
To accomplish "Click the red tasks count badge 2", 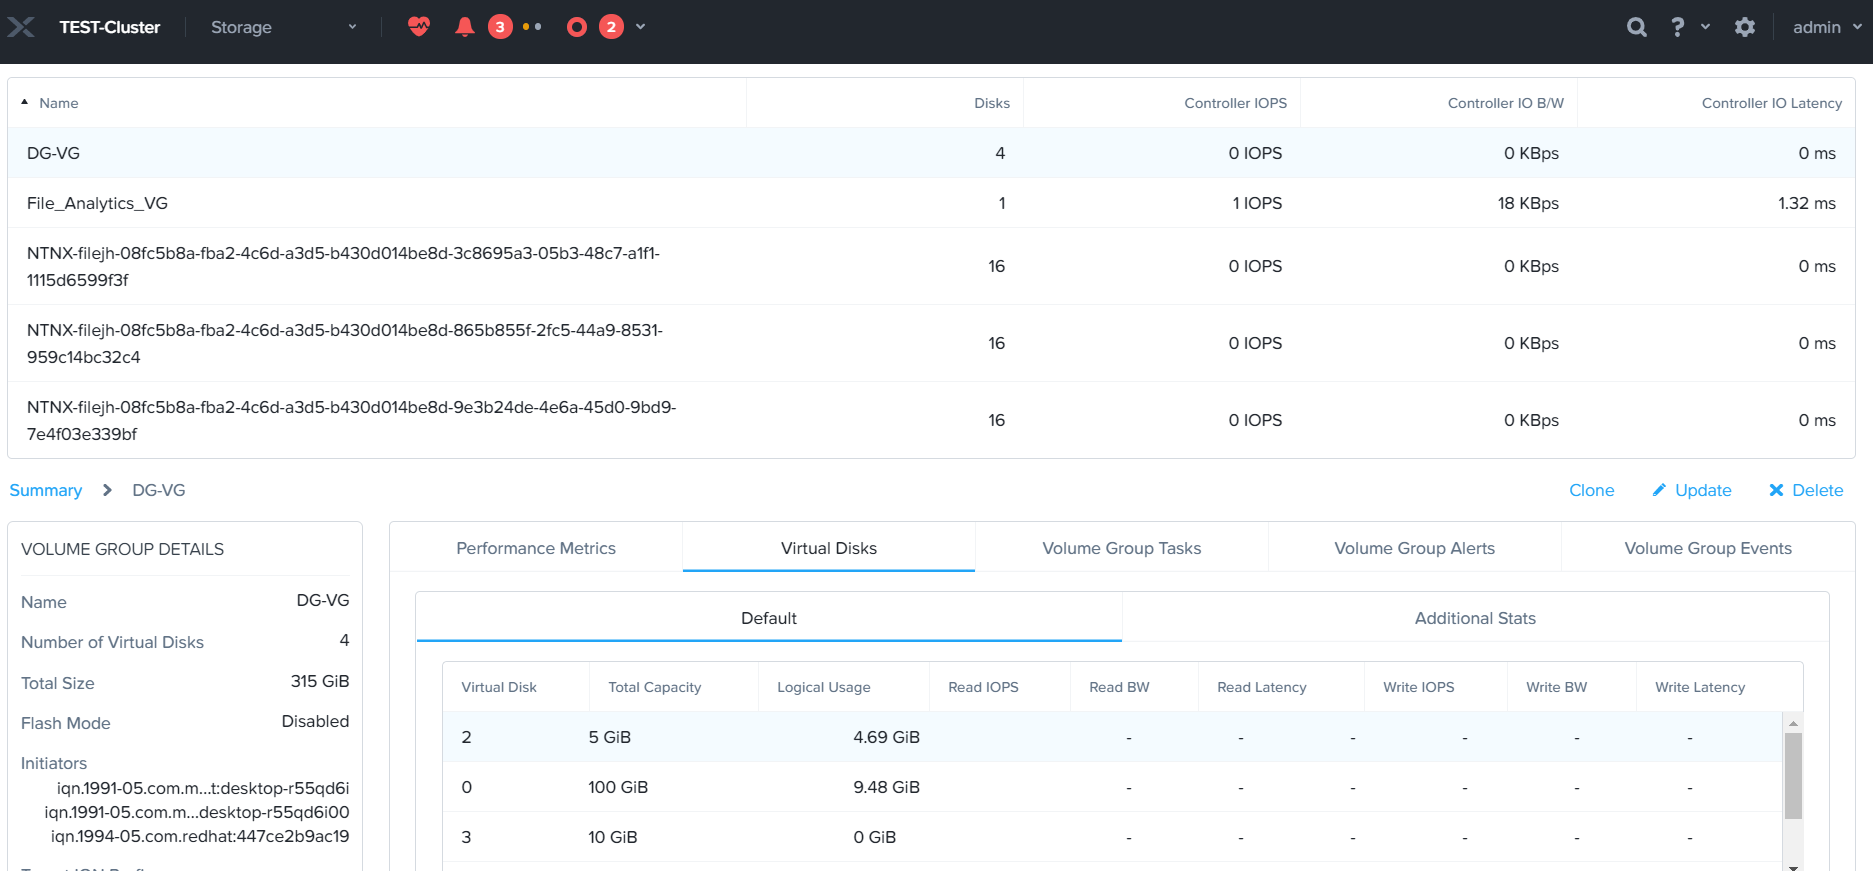I will coord(611,27).
